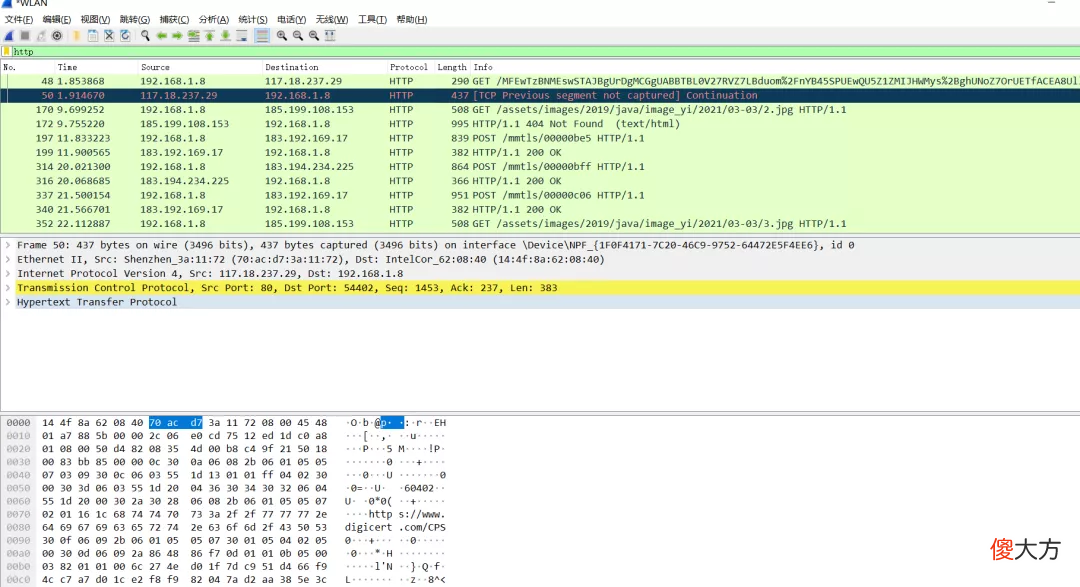Open the 视图(V) menu
The image size is (1080, 587).
(x=95, y=19)
